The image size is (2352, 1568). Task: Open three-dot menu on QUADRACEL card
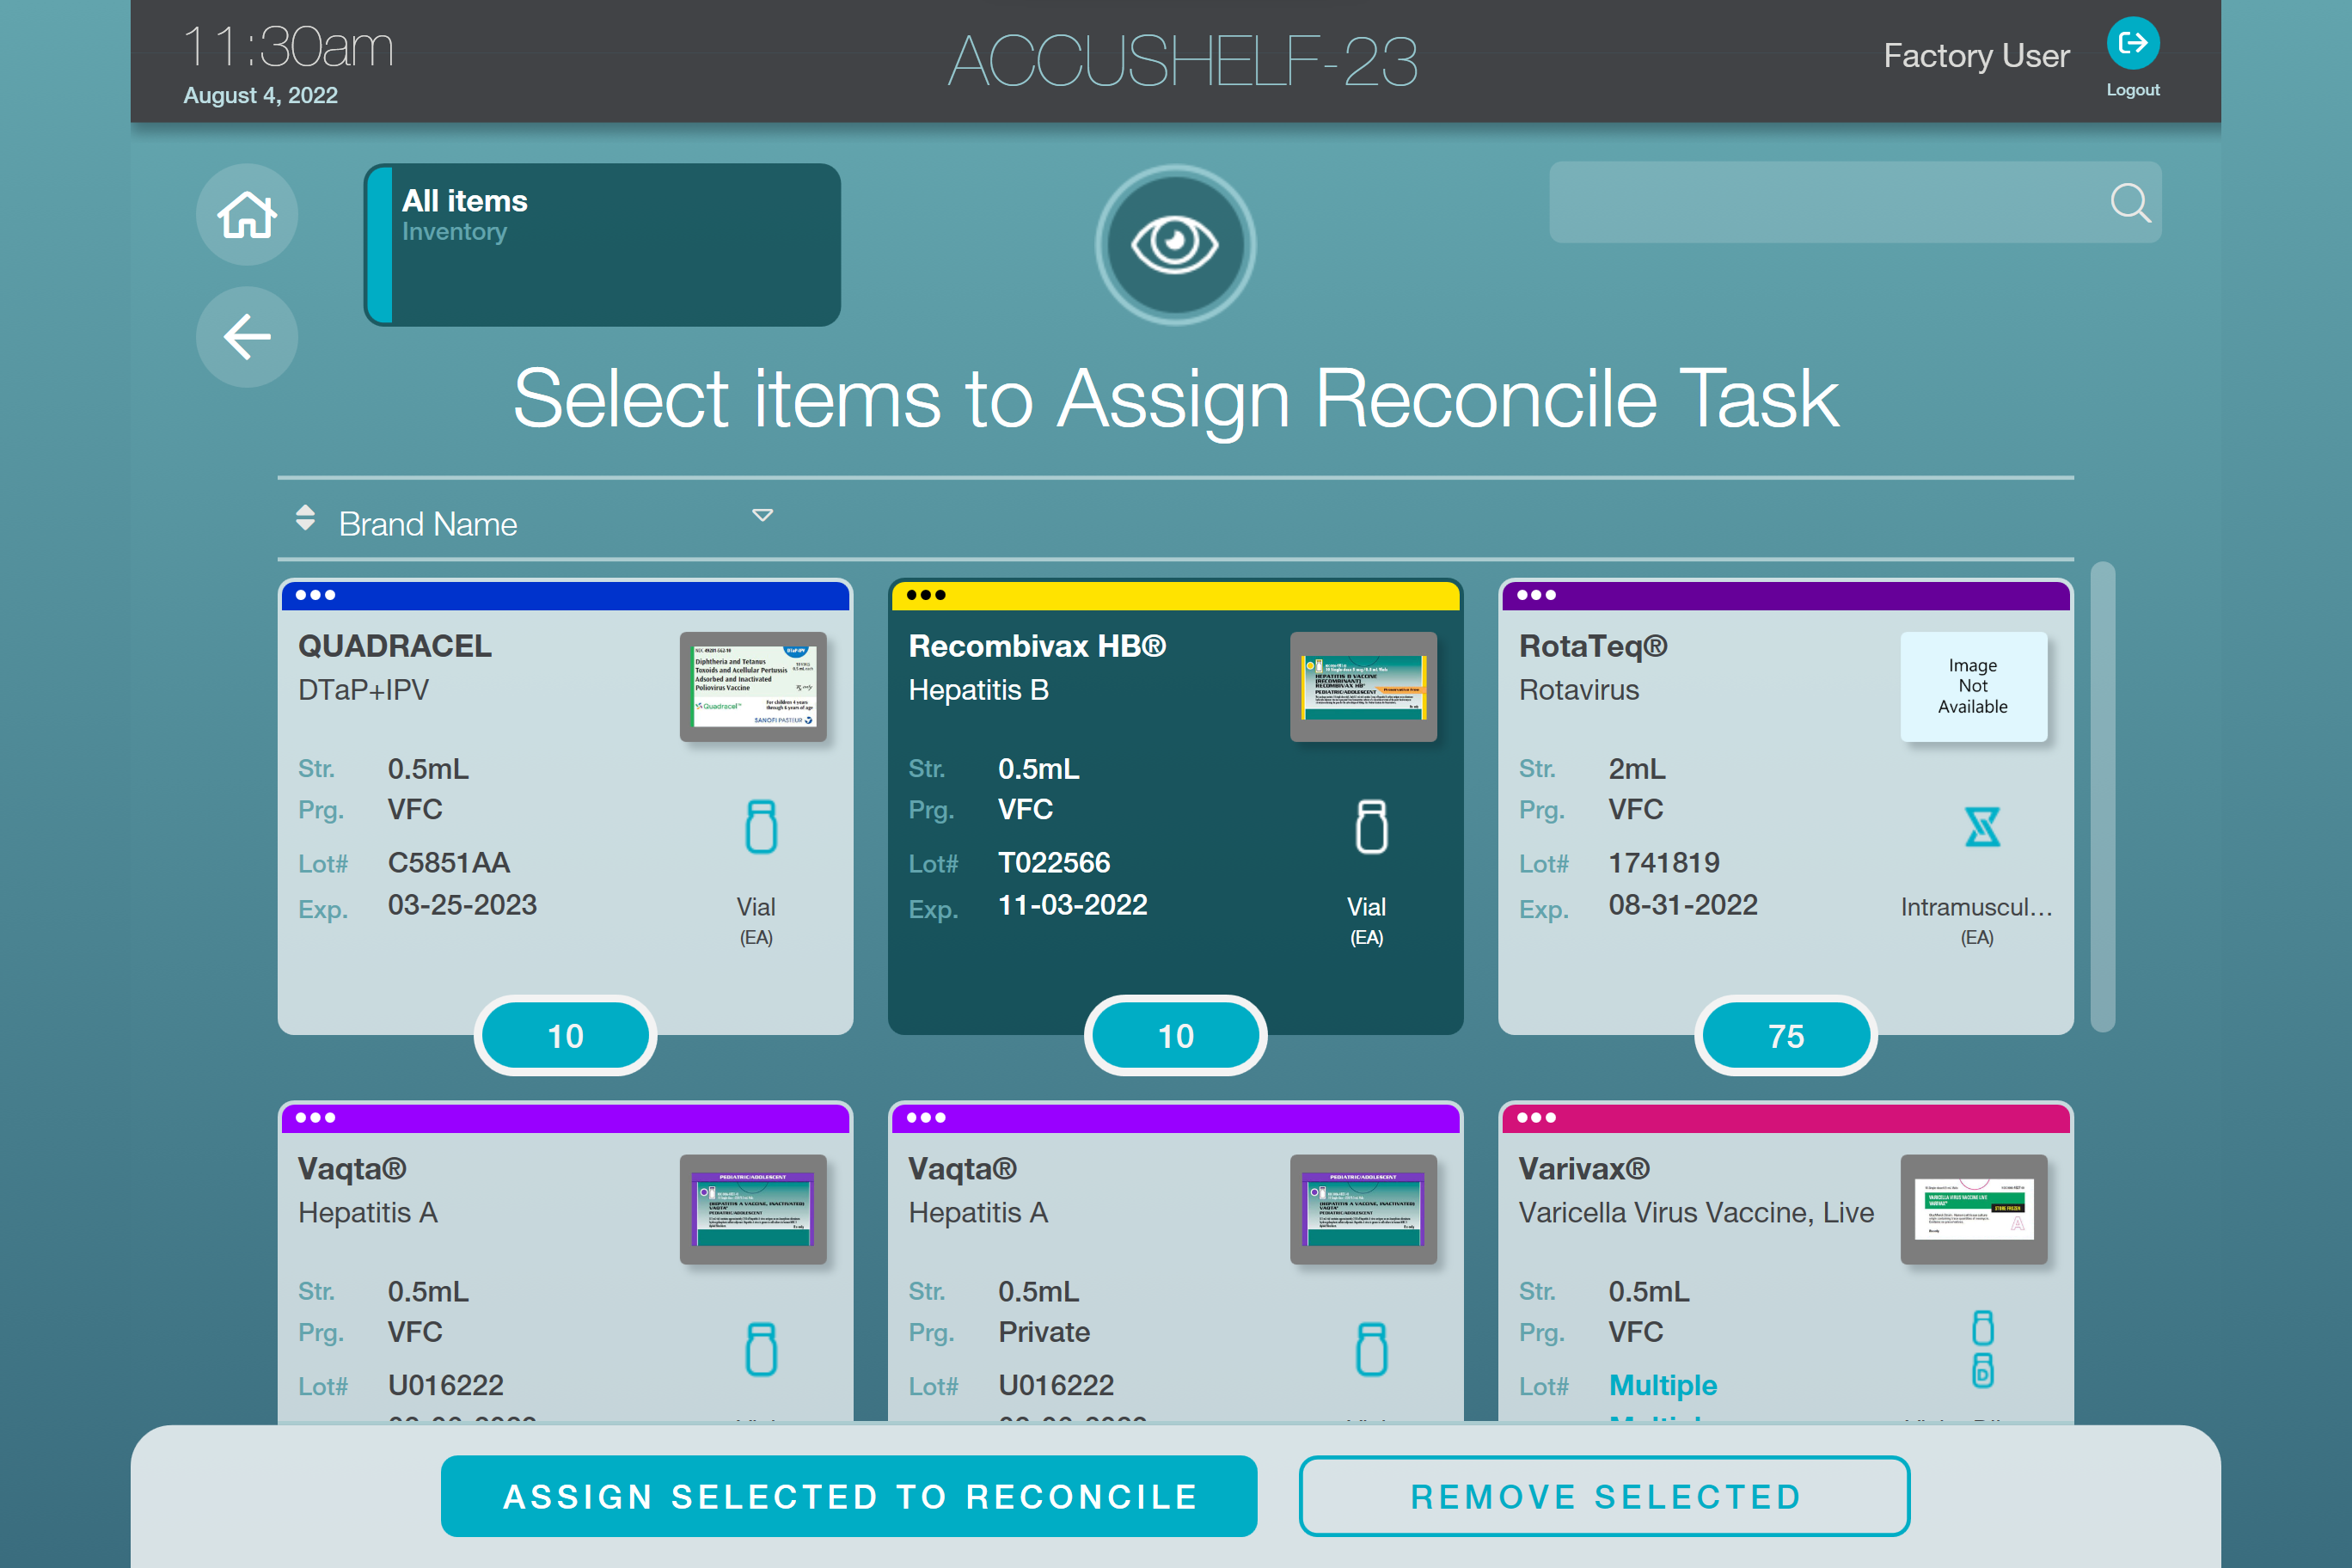315,595
